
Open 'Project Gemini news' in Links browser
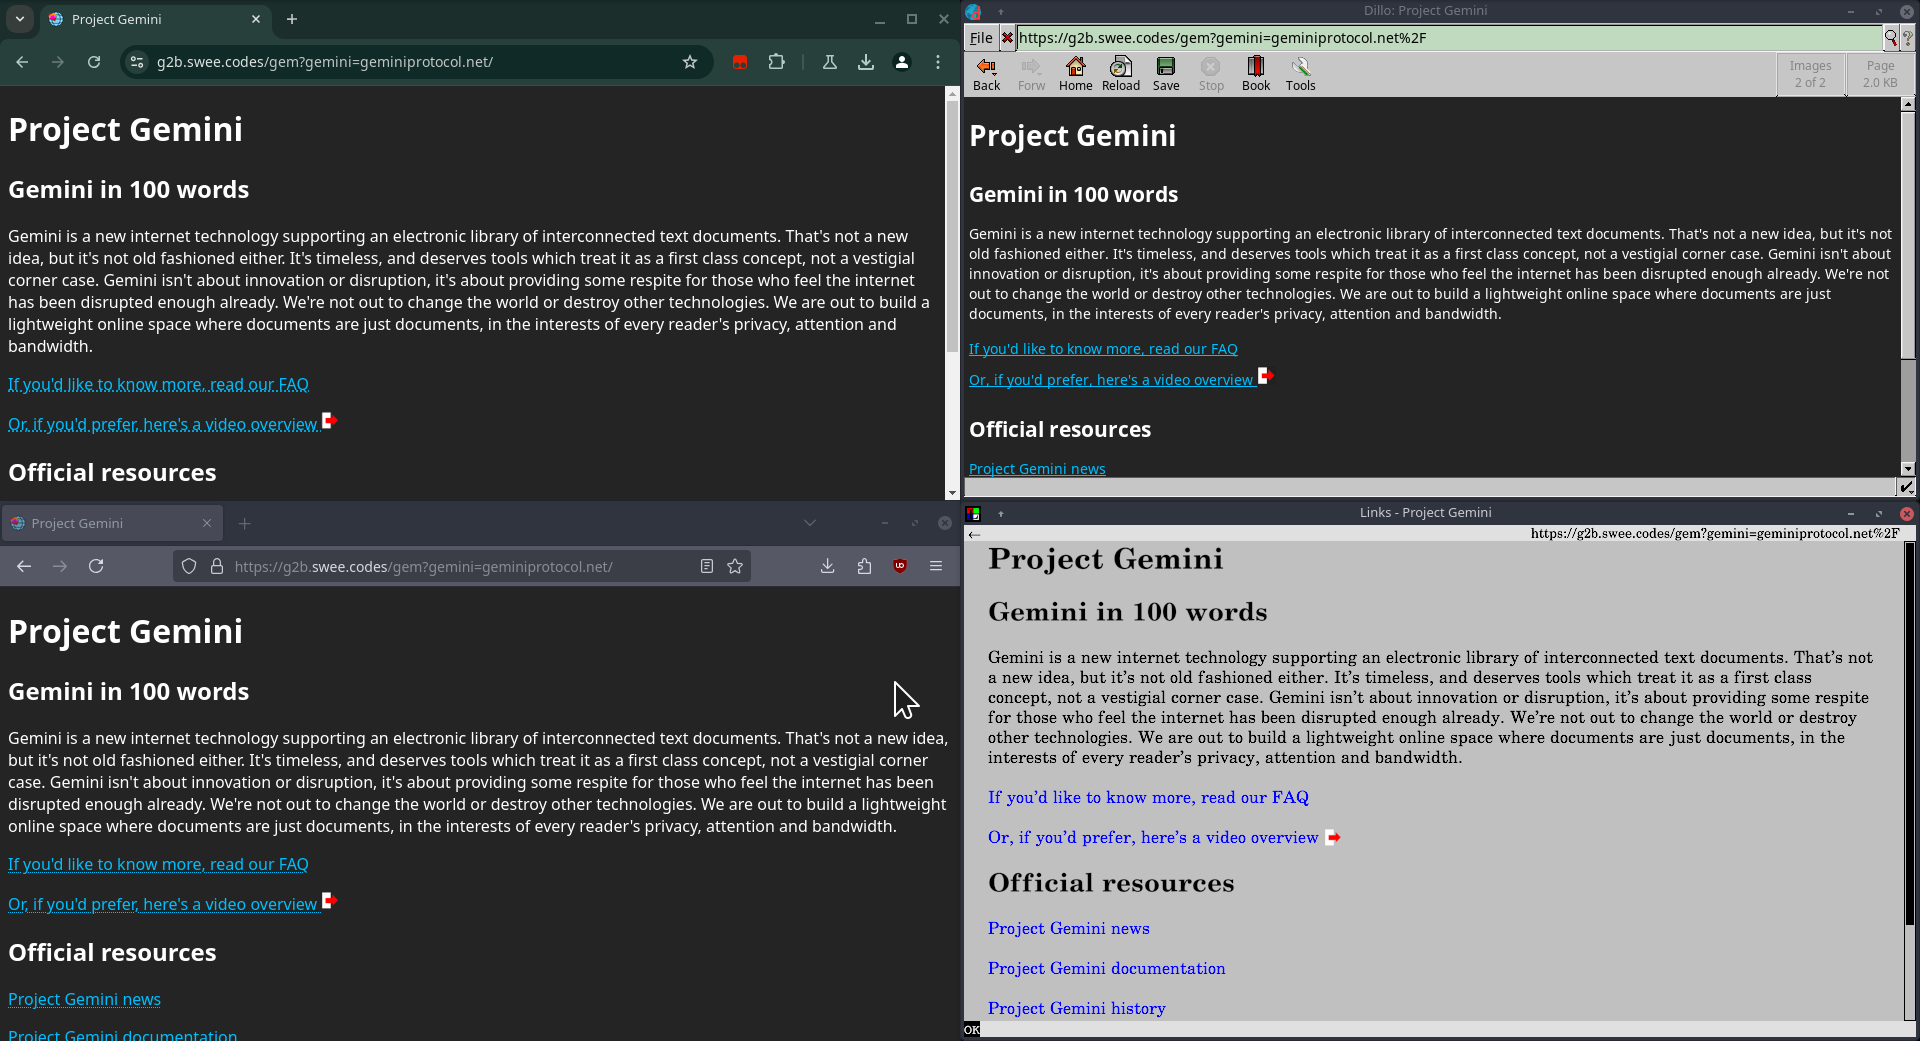[1068, 928]
